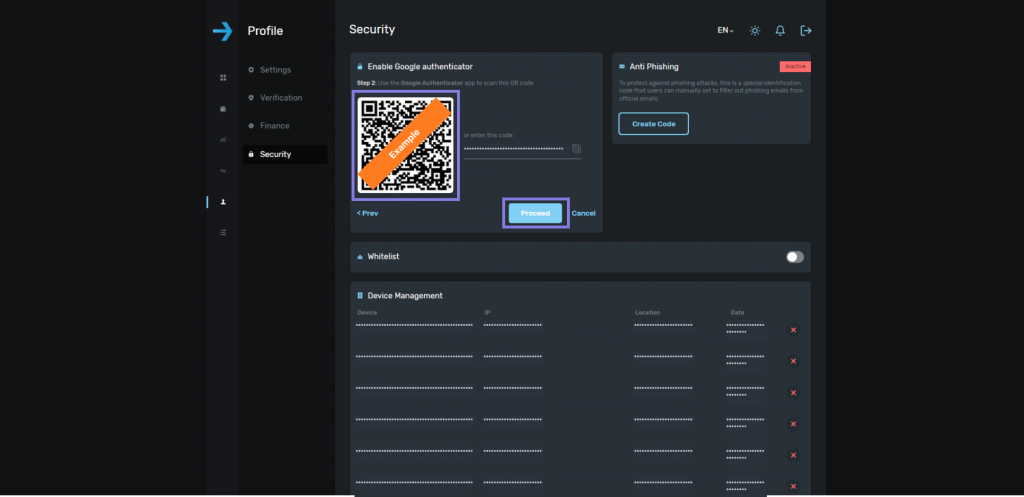
Task: Go back with the Prev link
Action: (368, 214)
